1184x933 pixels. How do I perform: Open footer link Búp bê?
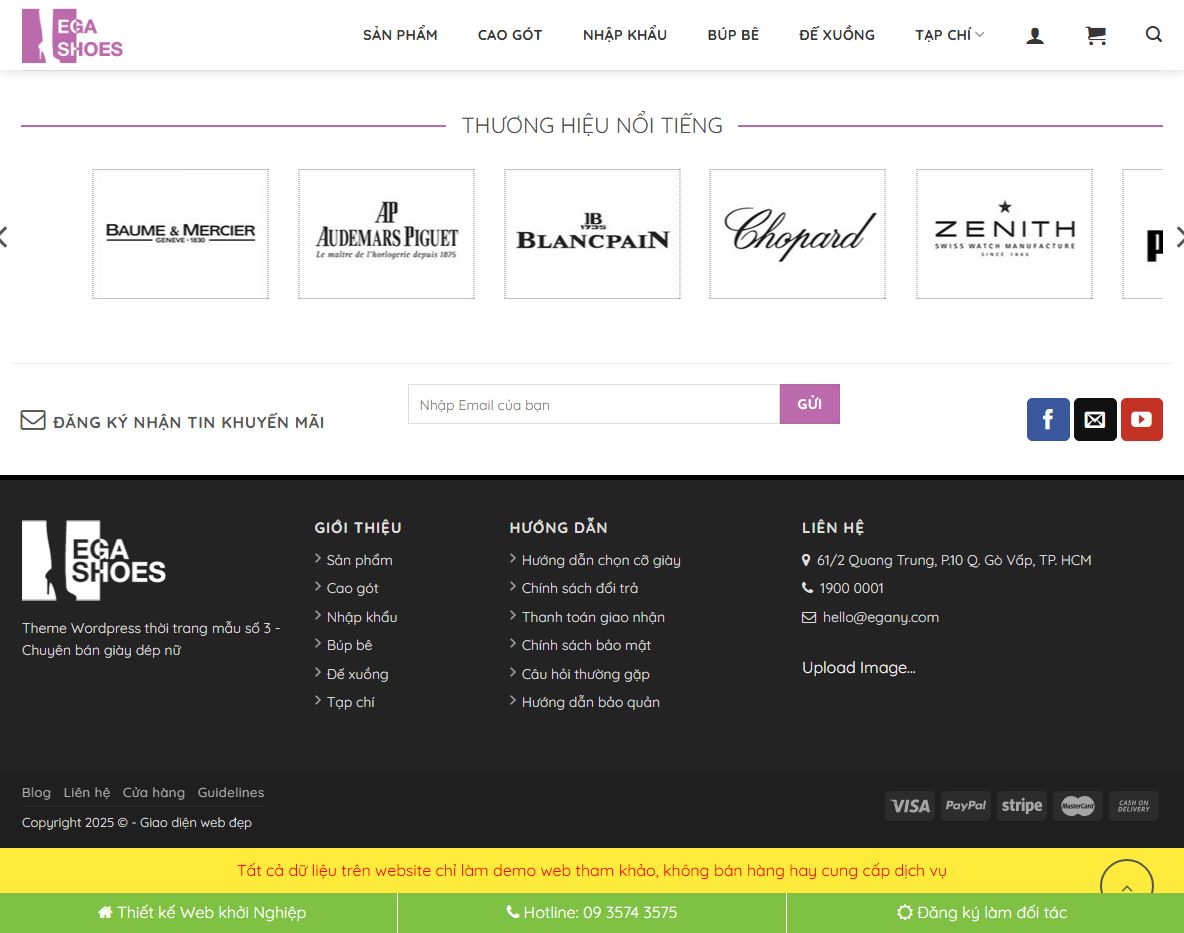350,645
